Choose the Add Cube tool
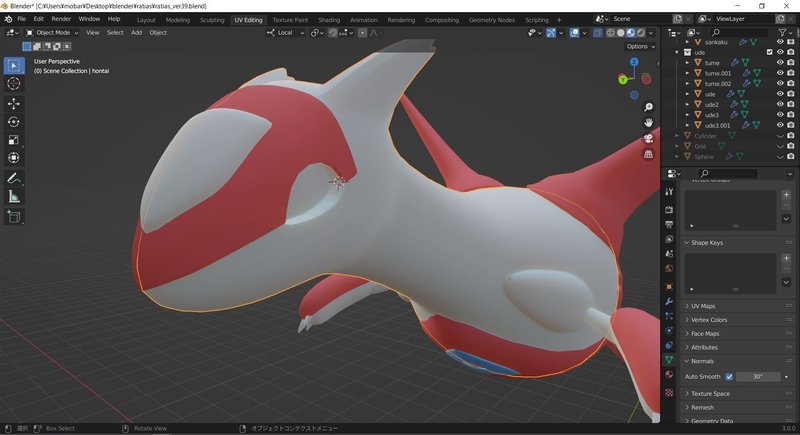The height and width of the screenshot is (435, 800). (14, 217)
